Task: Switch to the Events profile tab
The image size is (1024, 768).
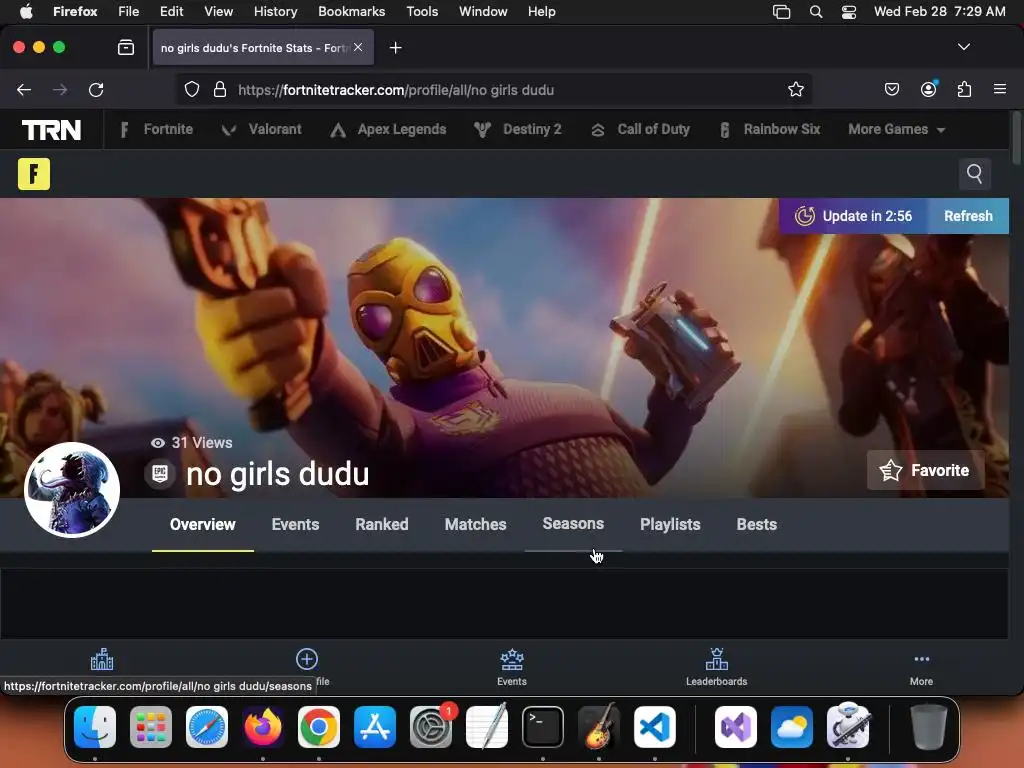Action: pyautogui.click(x=295, y=524)
